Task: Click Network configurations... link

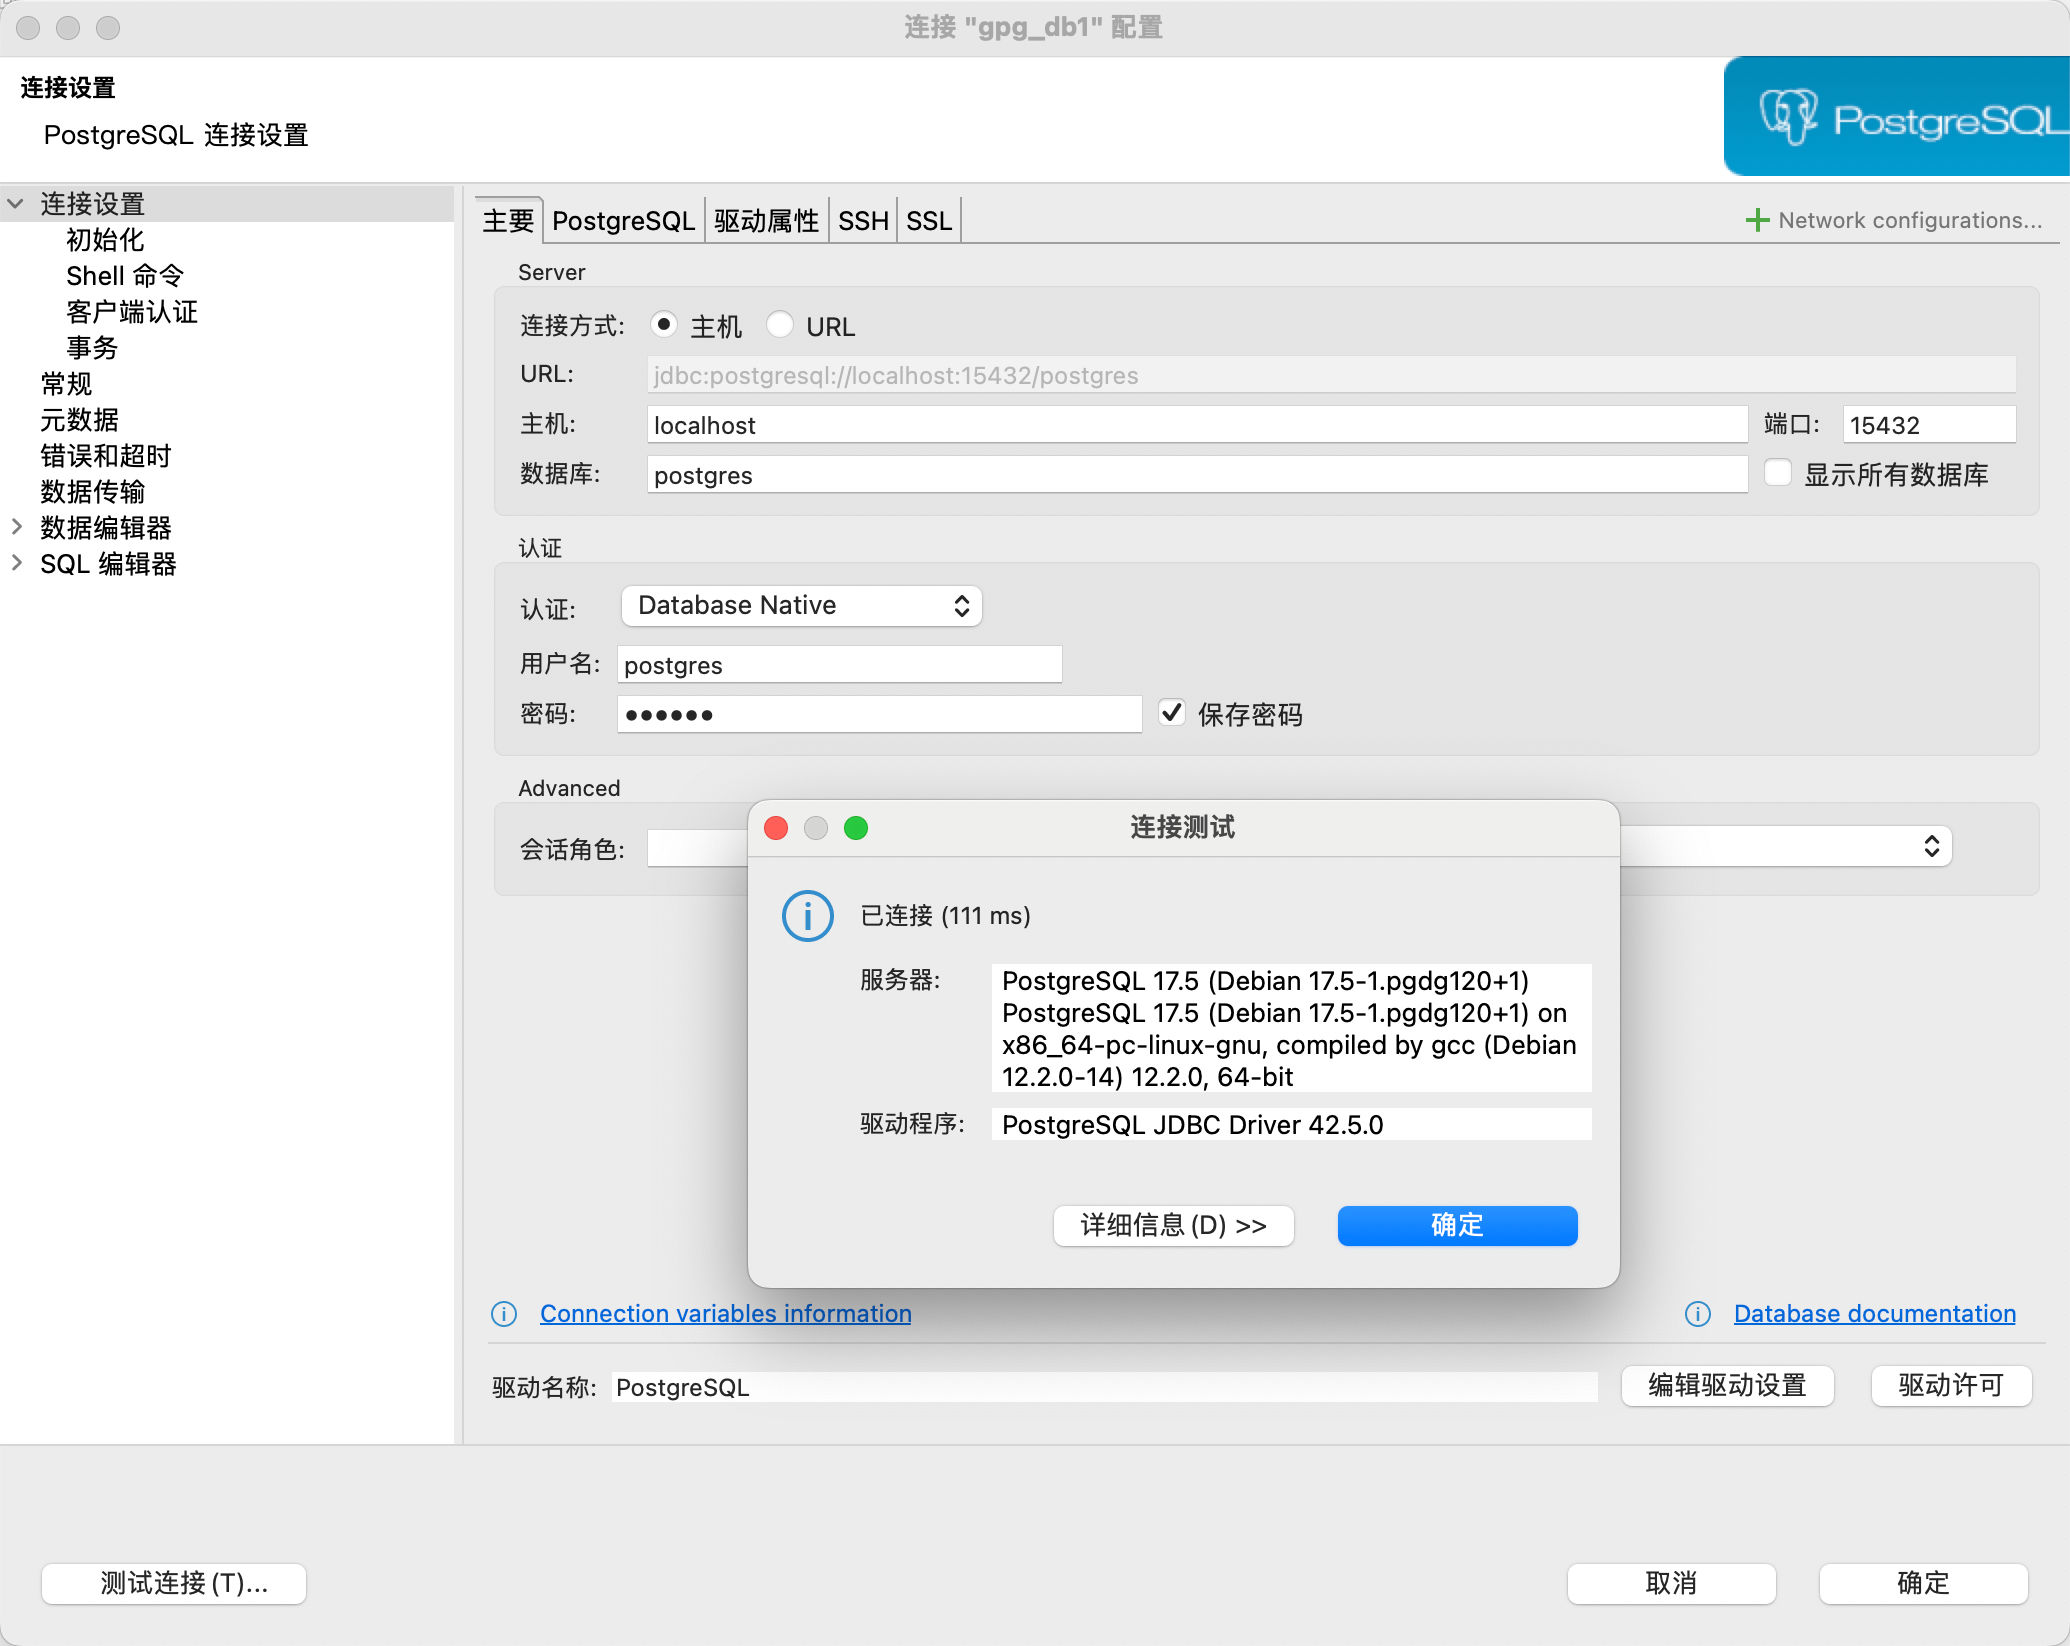Action: point(1910,220)
